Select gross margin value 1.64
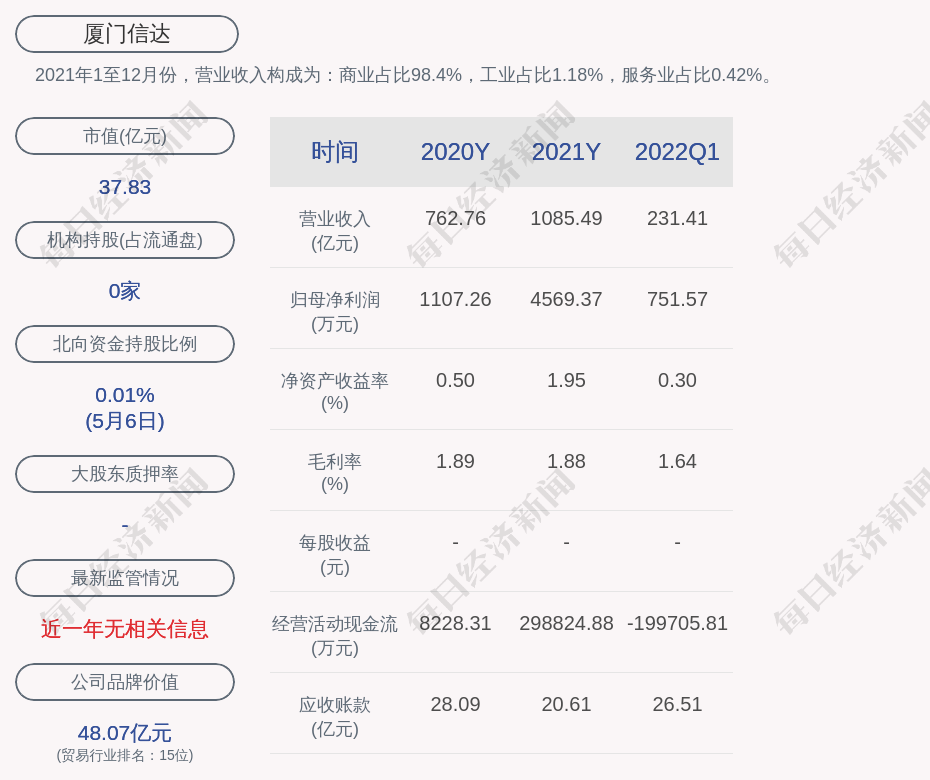 677,461
